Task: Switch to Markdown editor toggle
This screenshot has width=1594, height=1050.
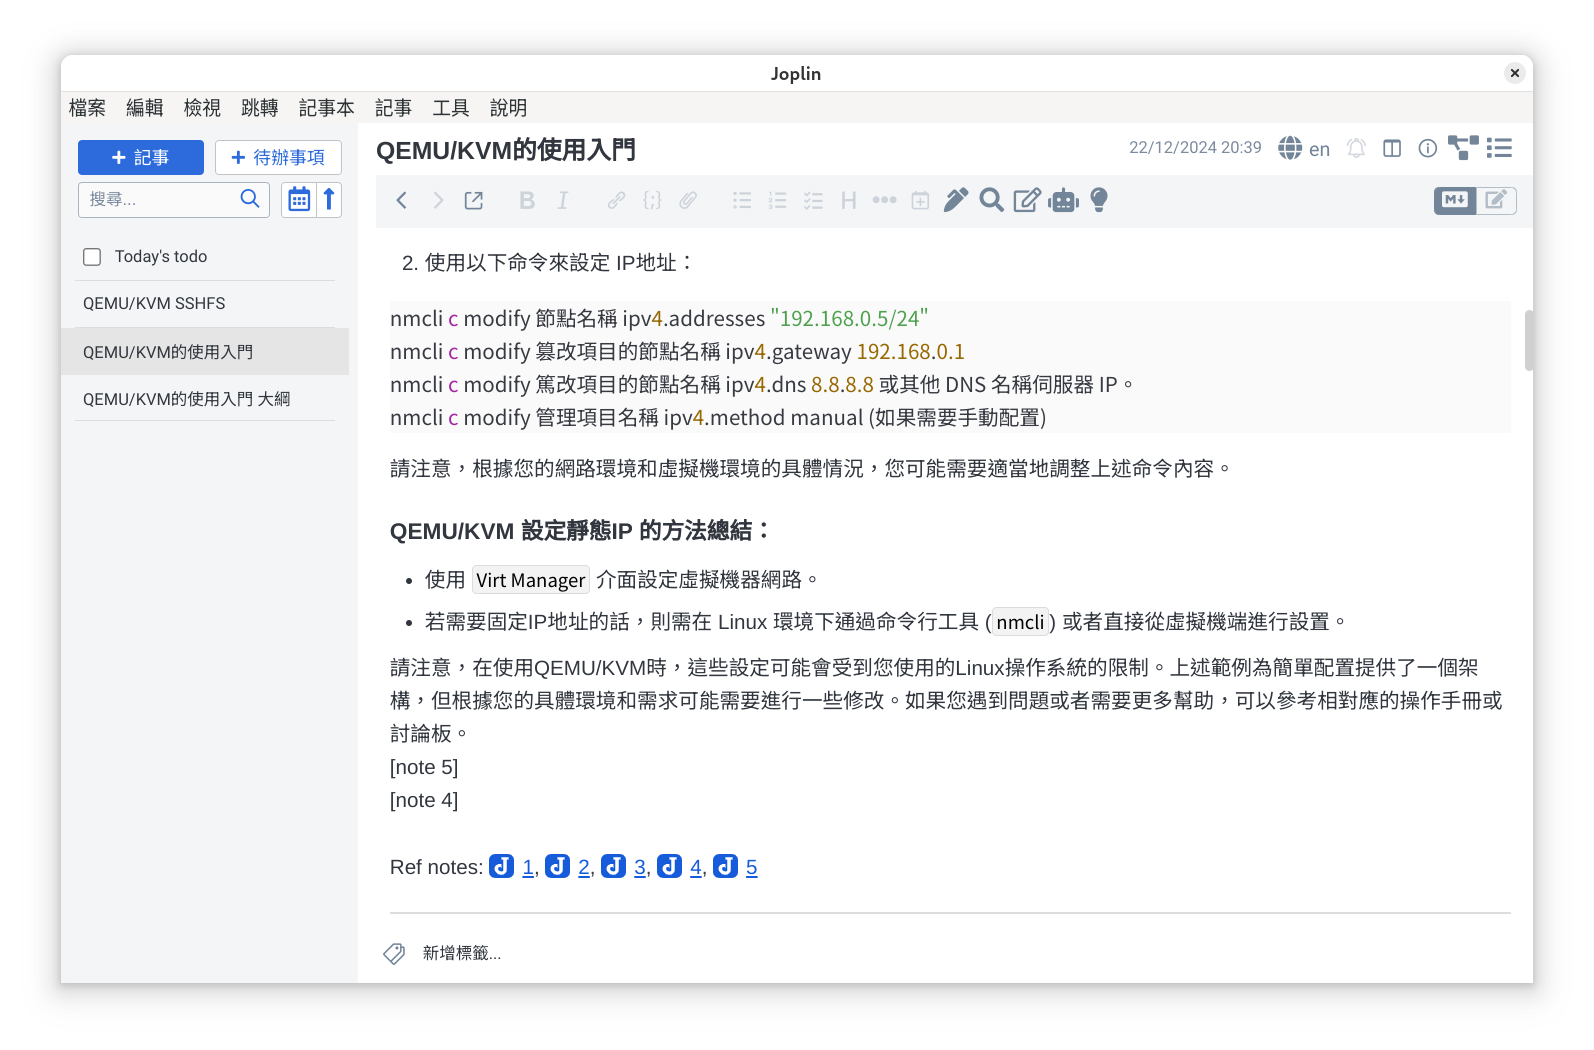Action: click(1454, 200)
